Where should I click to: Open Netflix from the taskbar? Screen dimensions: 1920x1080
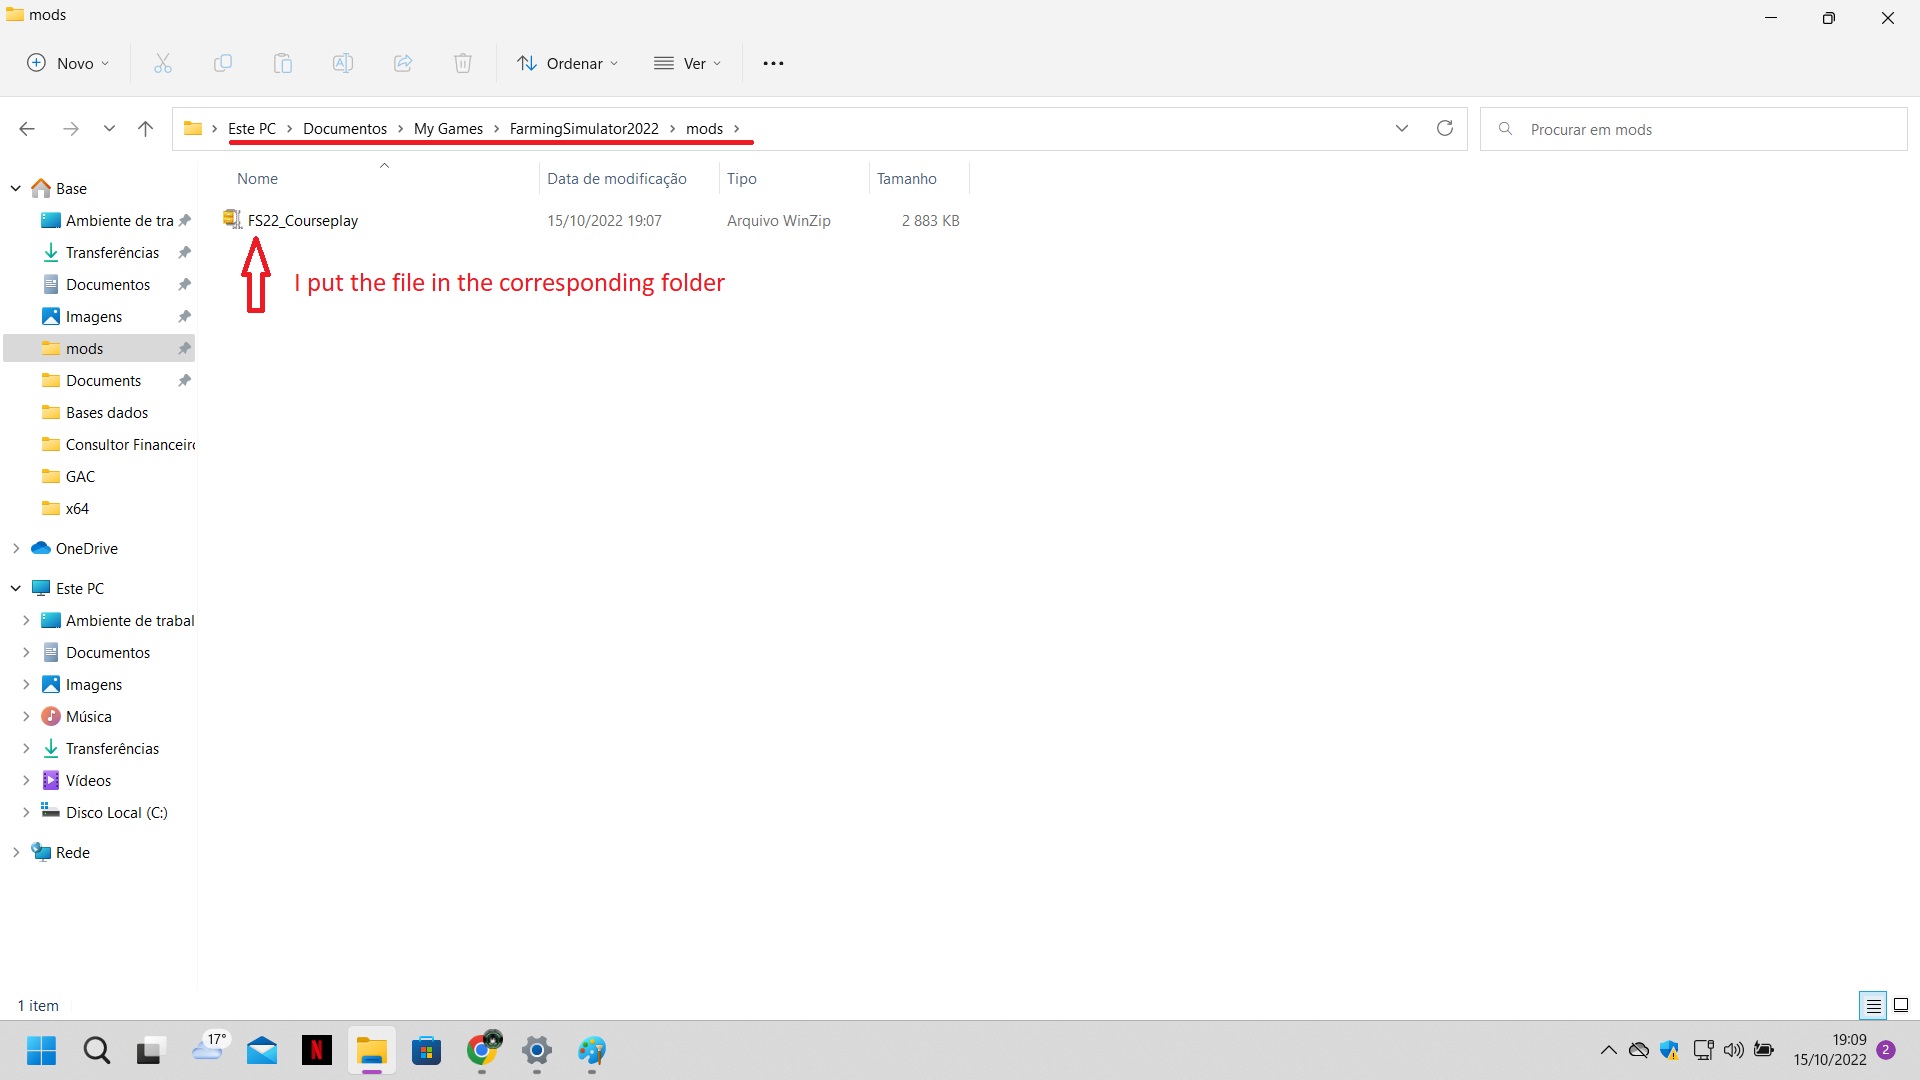(317, 1050)
